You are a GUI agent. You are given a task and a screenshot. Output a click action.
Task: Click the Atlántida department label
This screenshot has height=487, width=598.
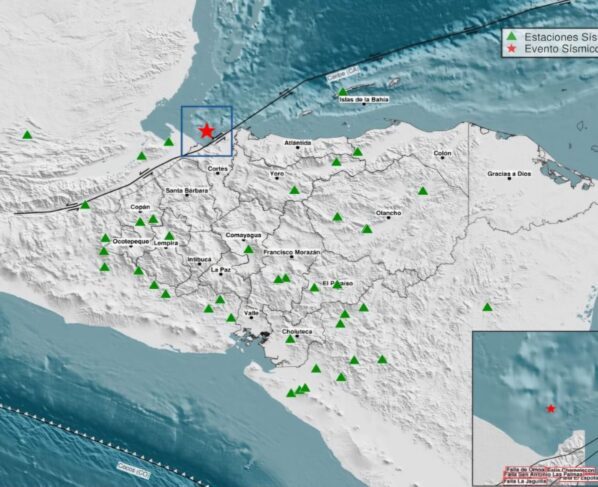coord(298,143)
